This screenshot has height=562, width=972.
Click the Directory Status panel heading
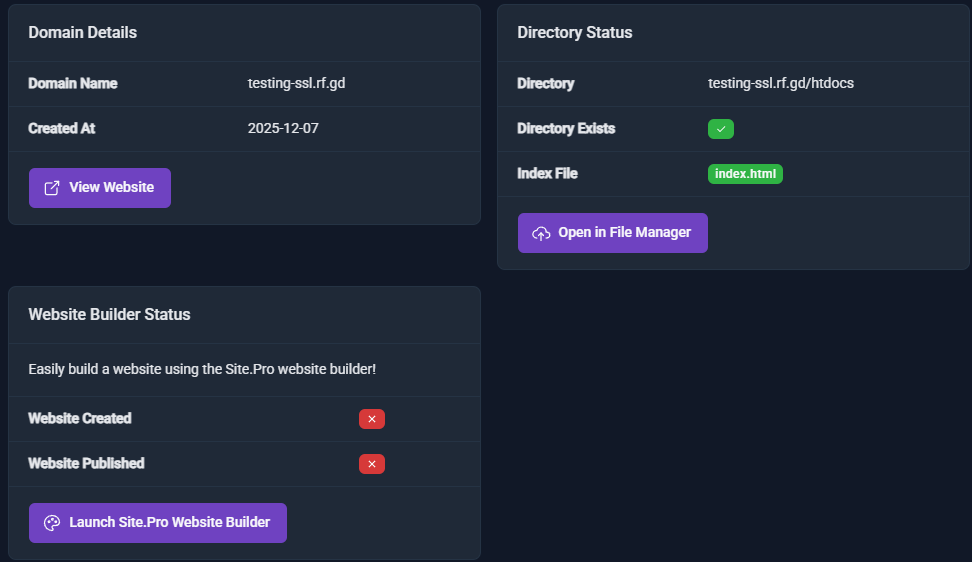pos(574,33)
